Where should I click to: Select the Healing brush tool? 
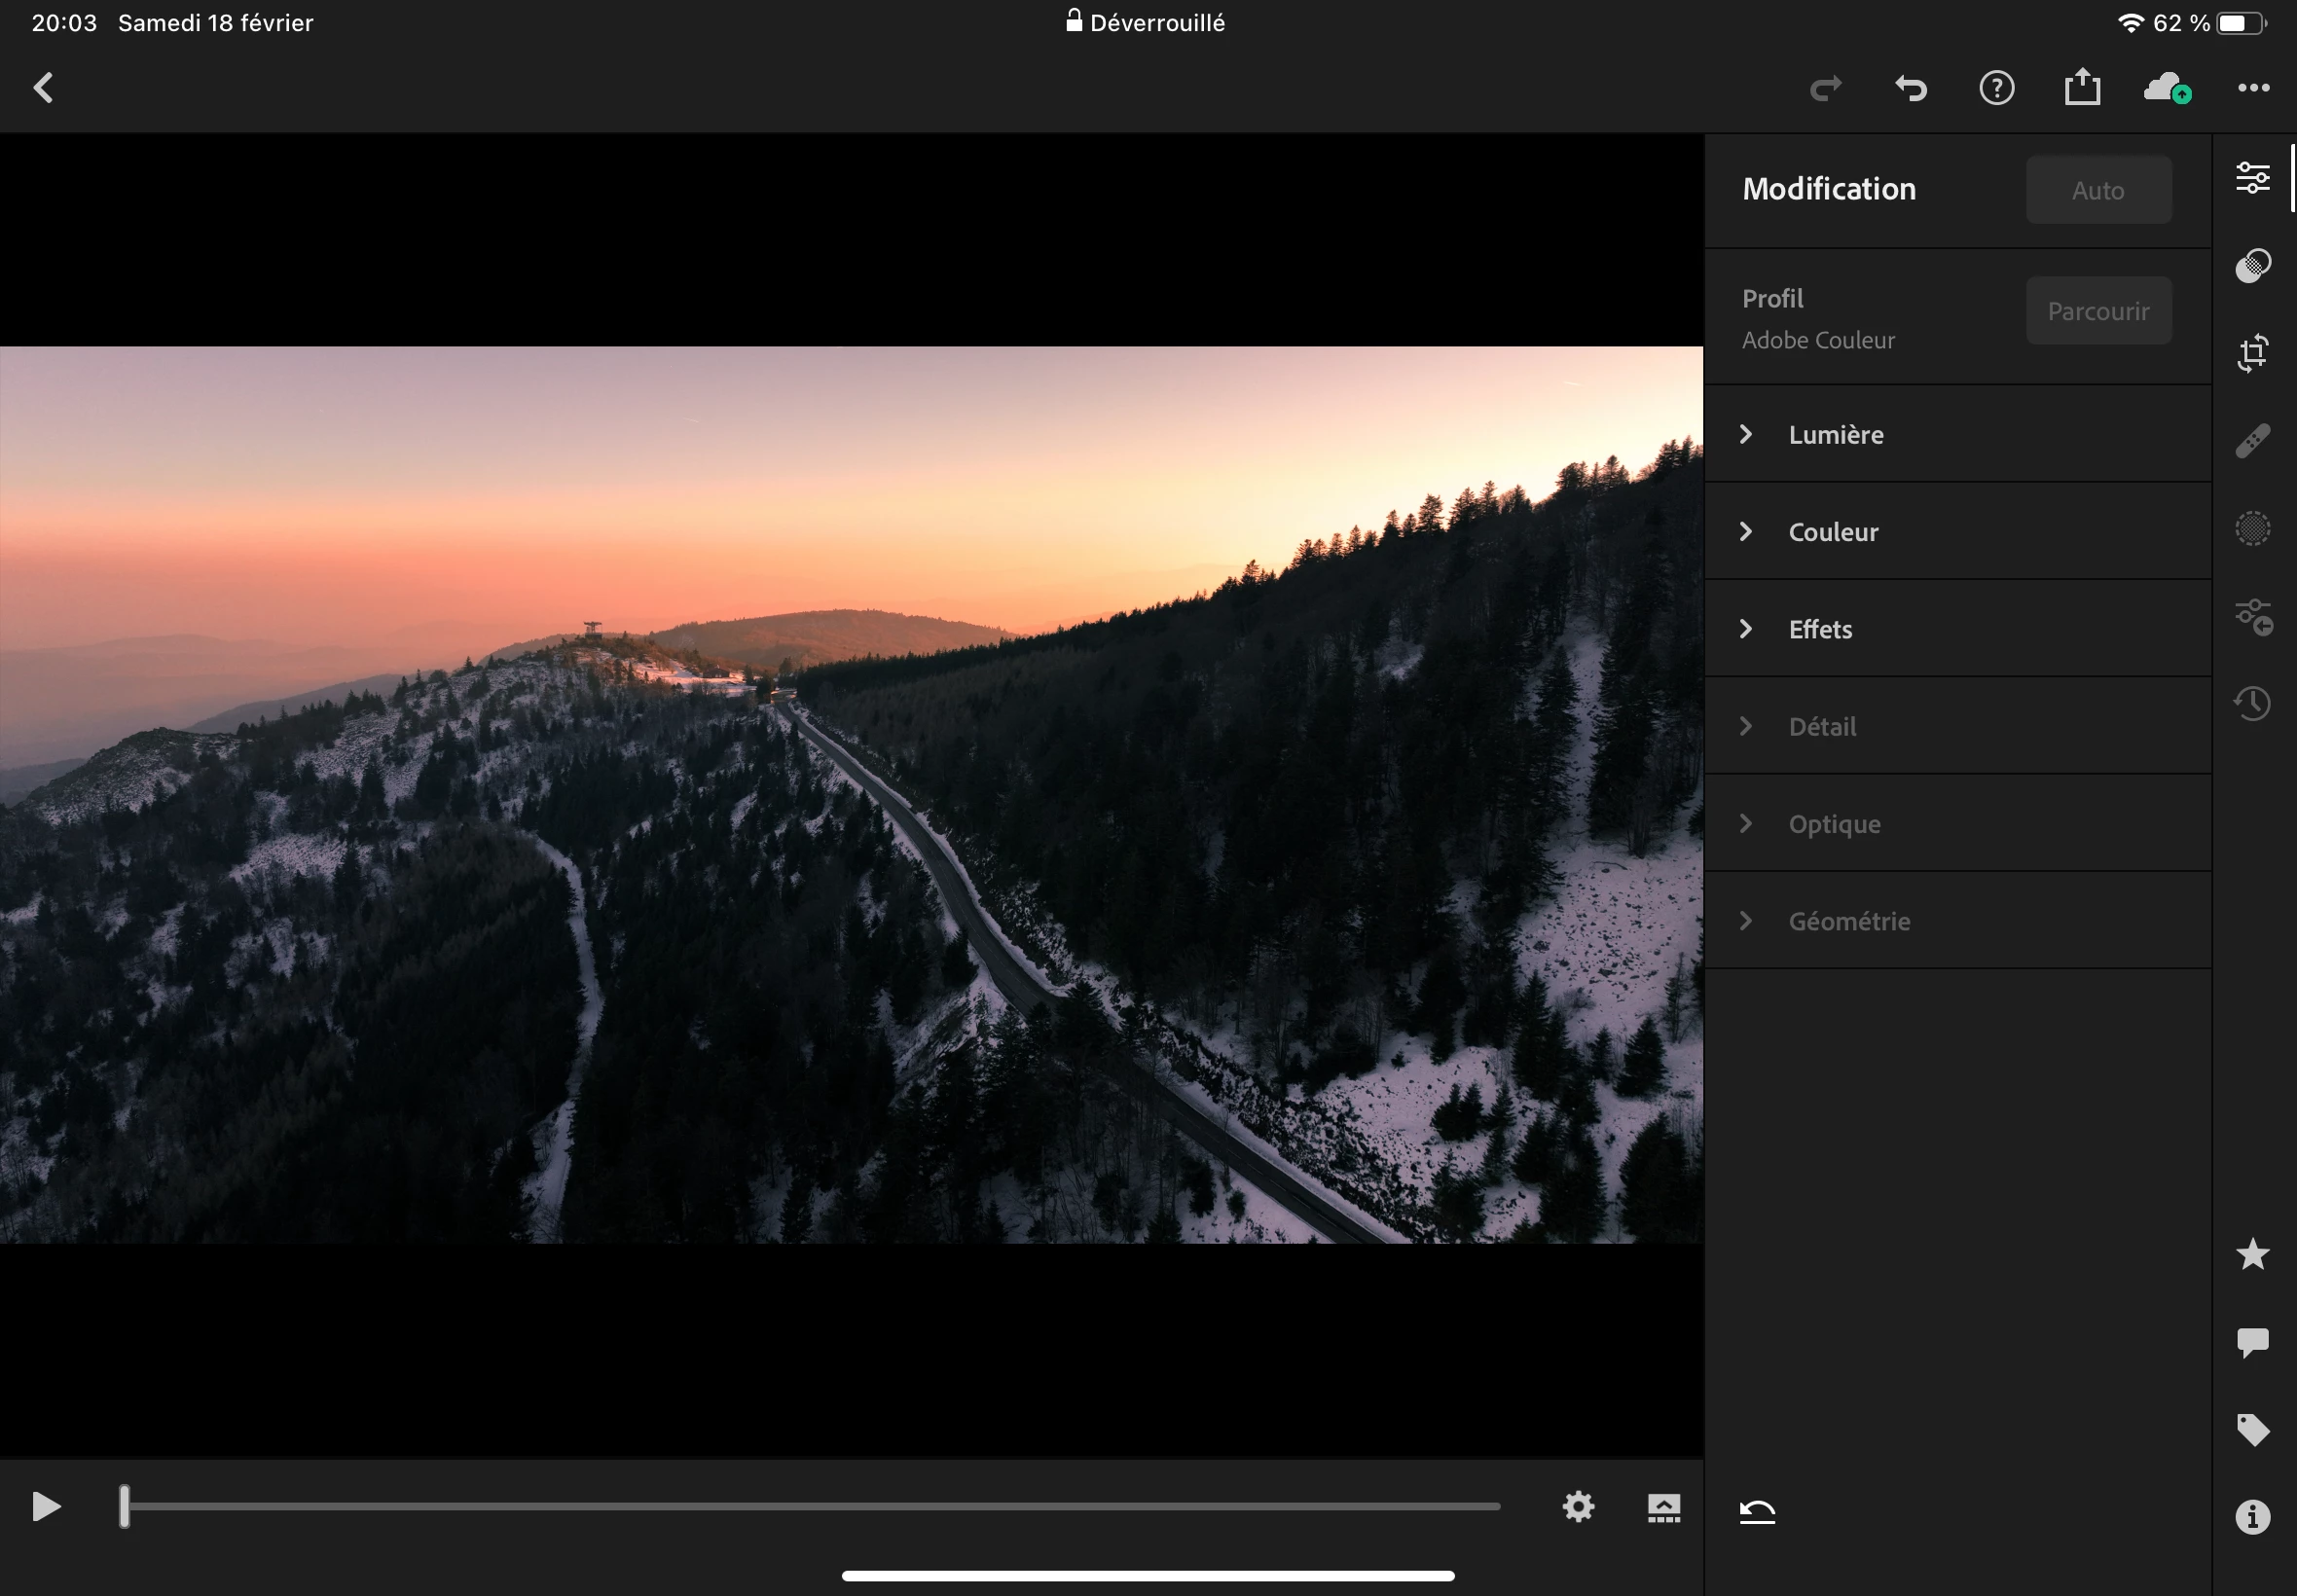coord(2252,441)
